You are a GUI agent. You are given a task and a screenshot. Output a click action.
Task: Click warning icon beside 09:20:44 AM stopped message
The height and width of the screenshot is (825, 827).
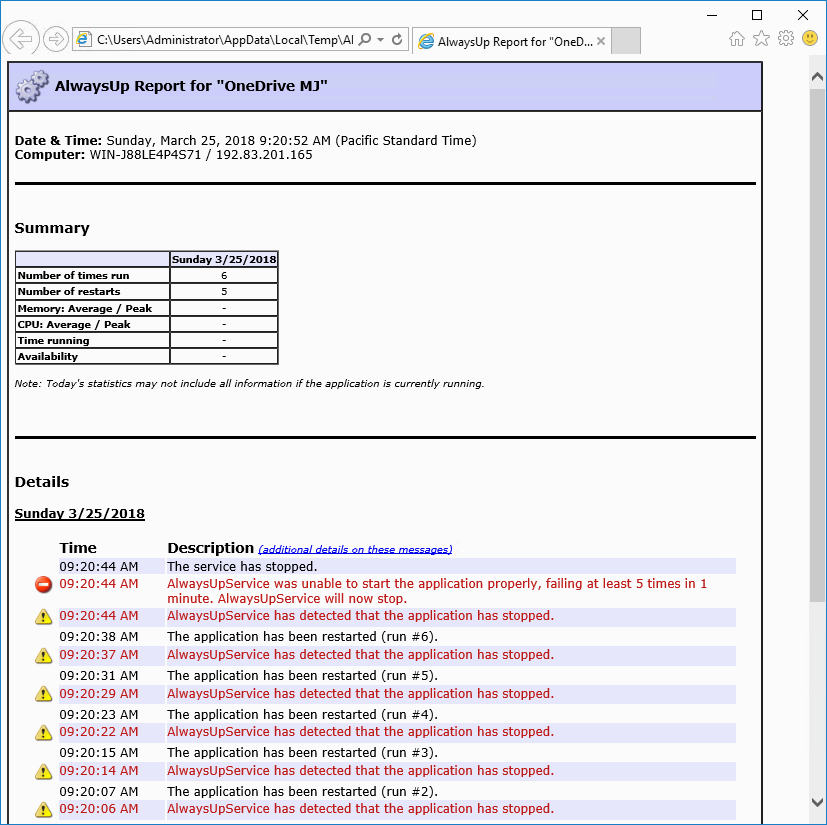43,616
